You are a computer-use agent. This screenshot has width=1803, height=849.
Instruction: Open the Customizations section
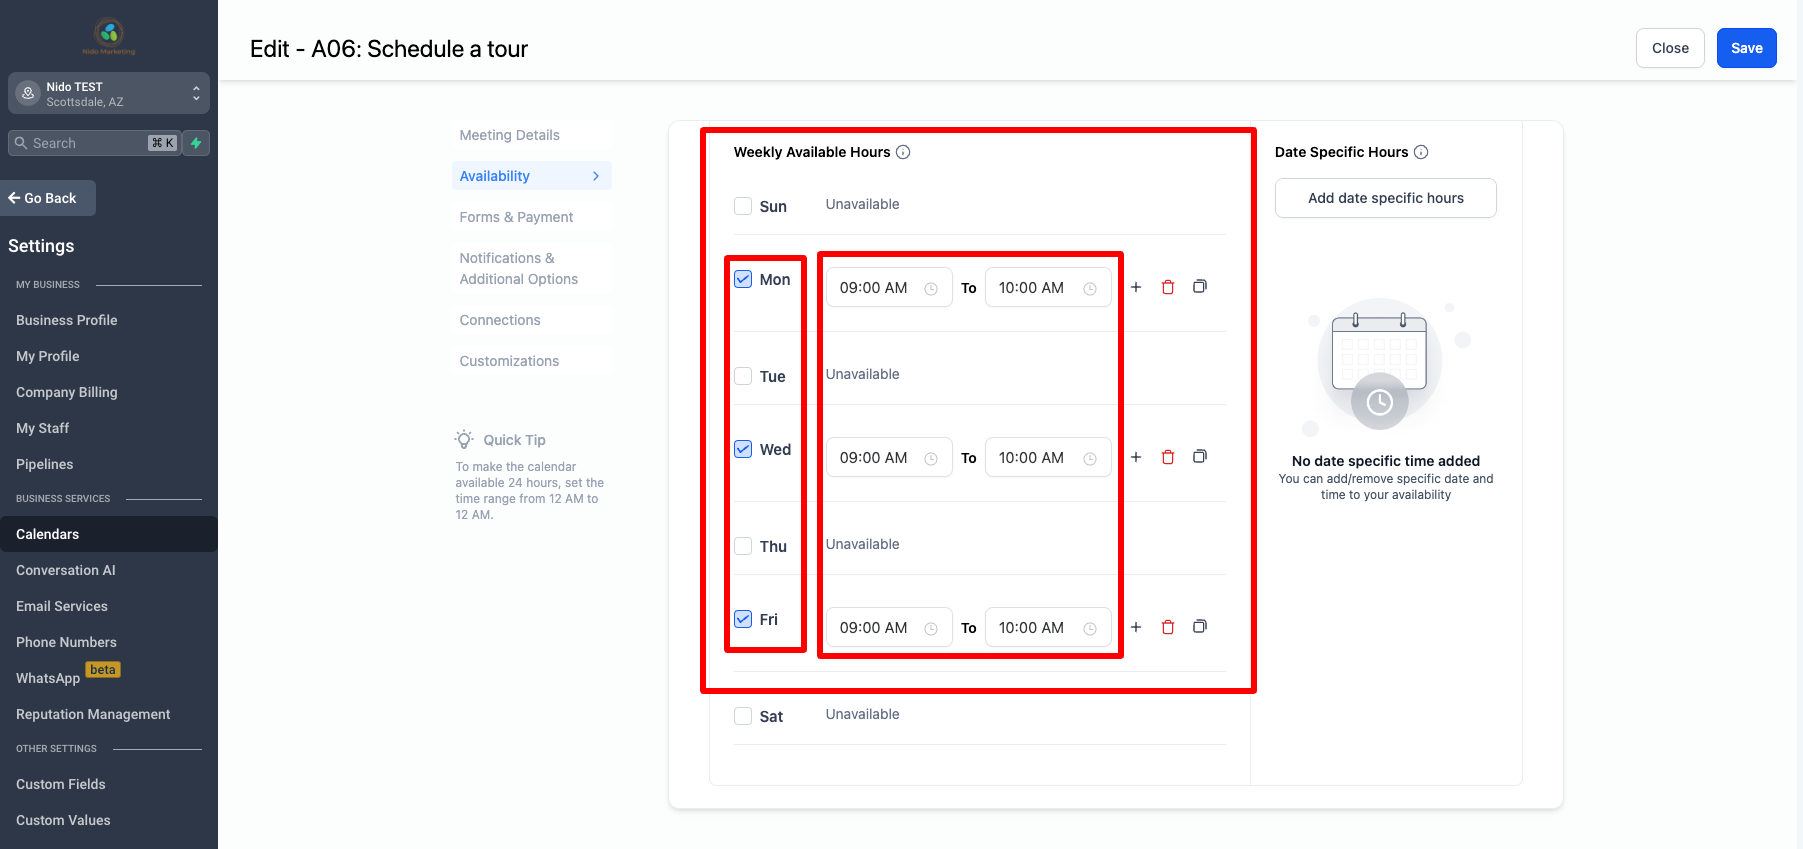click(x=531, y=361)
